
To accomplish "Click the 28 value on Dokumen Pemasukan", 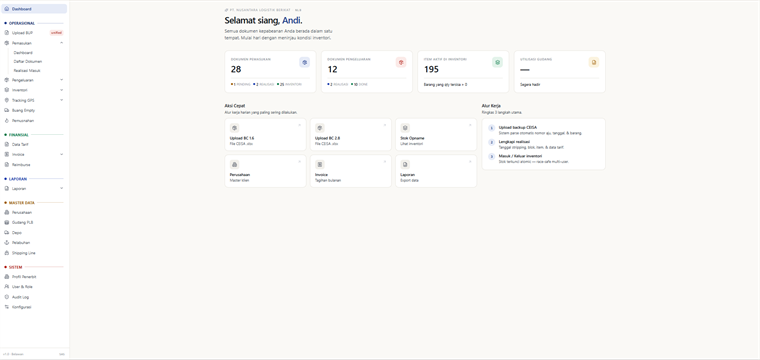I will (x=236, y=69).
